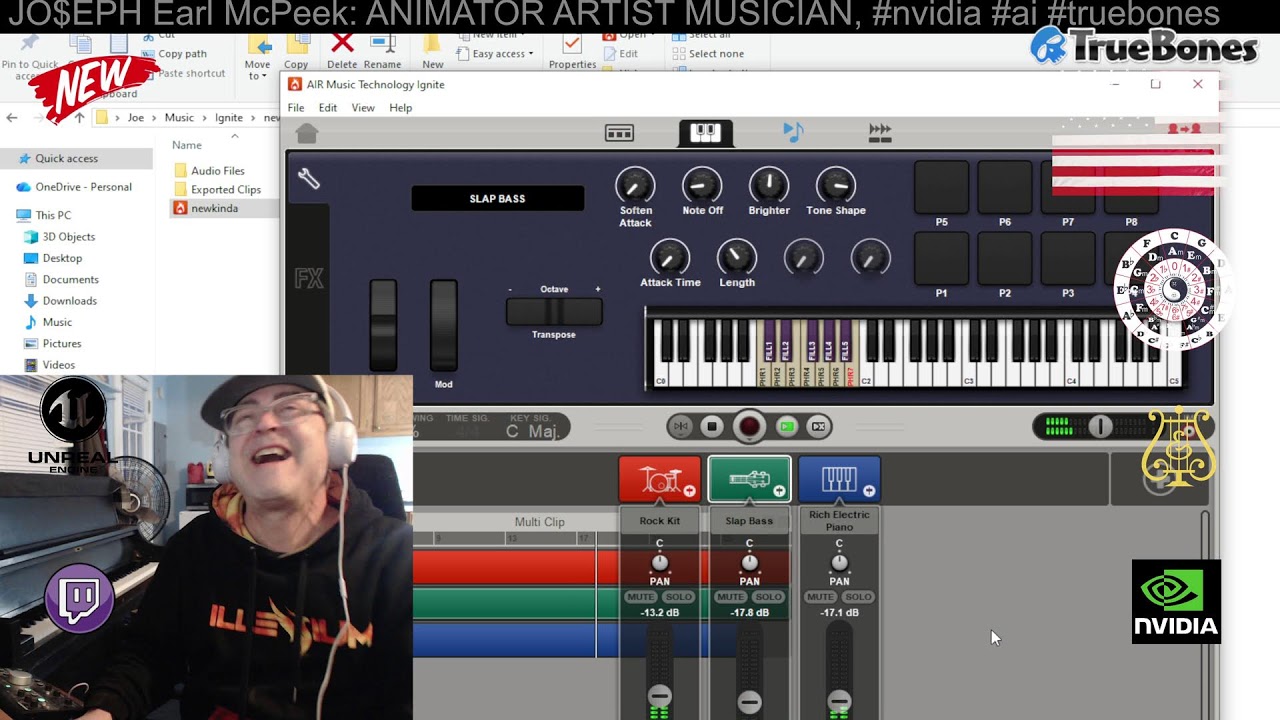The height and width of the screenshot is (720, 1280).
Task: Adjust the Note Off knob
Action: 702,185
